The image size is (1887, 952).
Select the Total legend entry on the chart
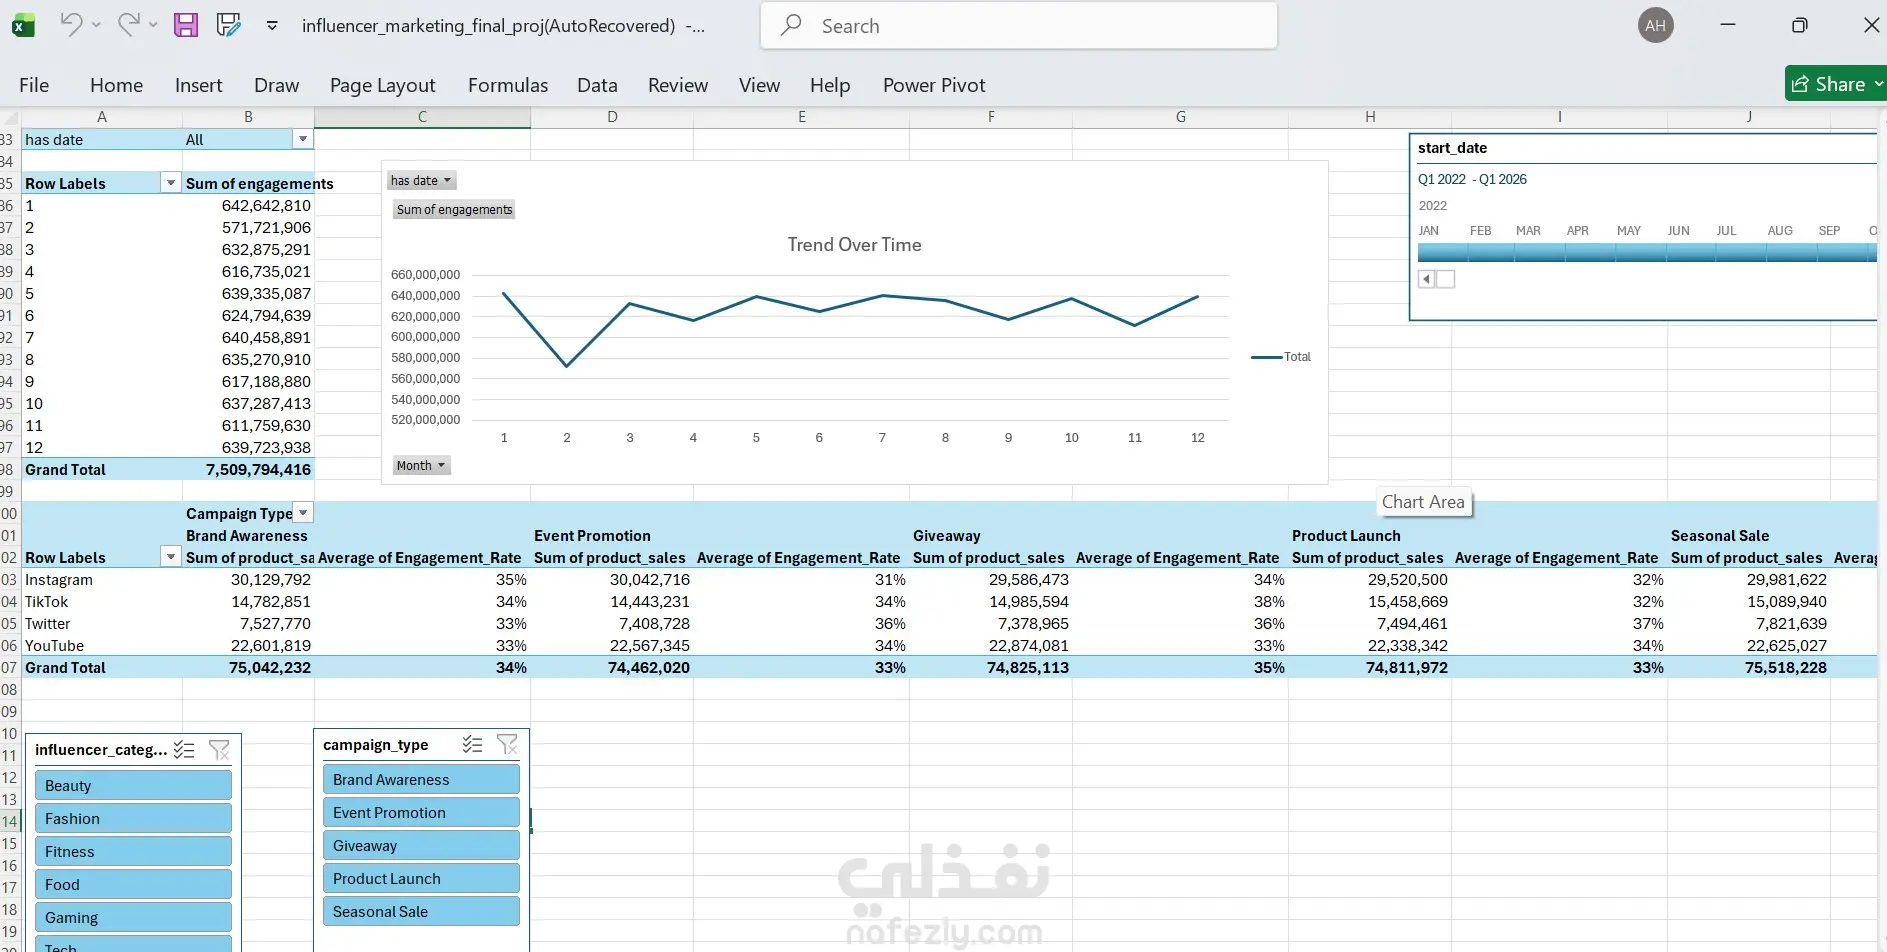pos(1281,357)
